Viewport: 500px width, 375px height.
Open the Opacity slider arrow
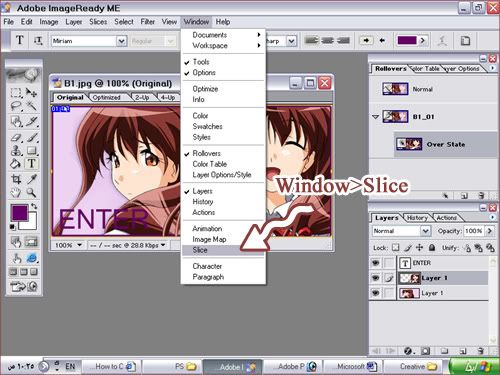[x=490, y=231]
